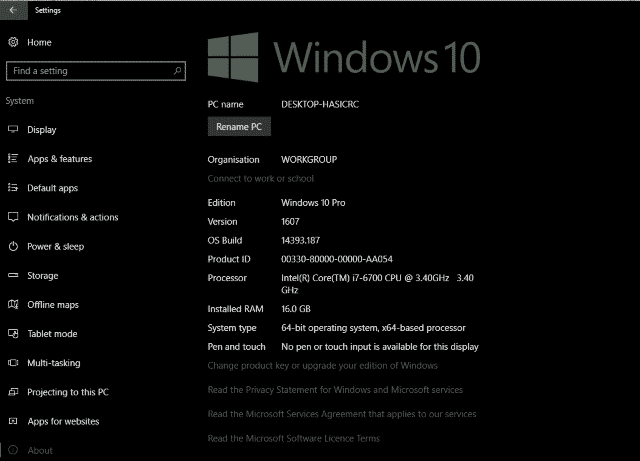Click Product ID 00330-80000-00000-AA054
Viewport: 640px width, 461px height.
337,259
